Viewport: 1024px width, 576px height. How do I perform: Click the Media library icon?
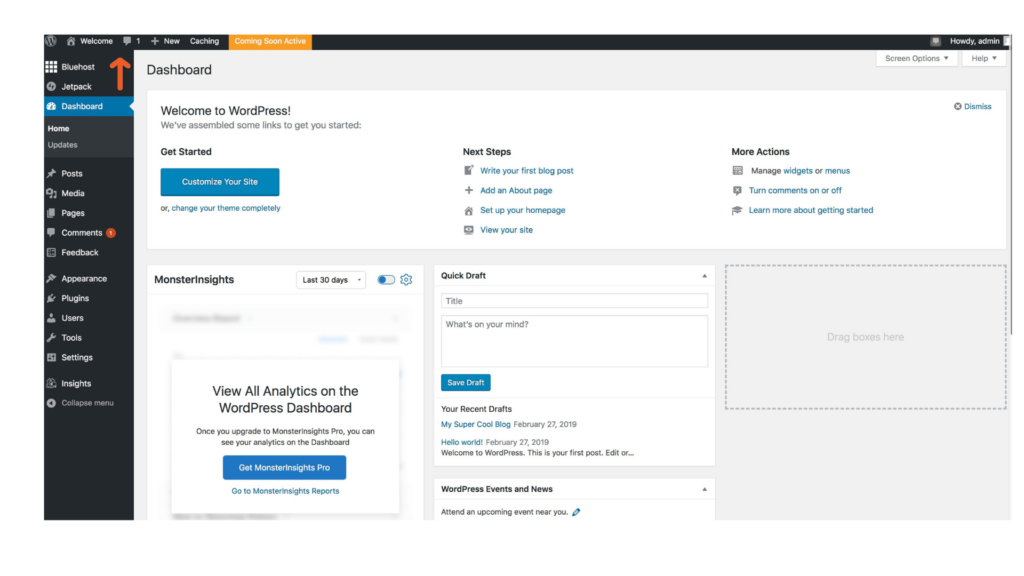point(51,193)
